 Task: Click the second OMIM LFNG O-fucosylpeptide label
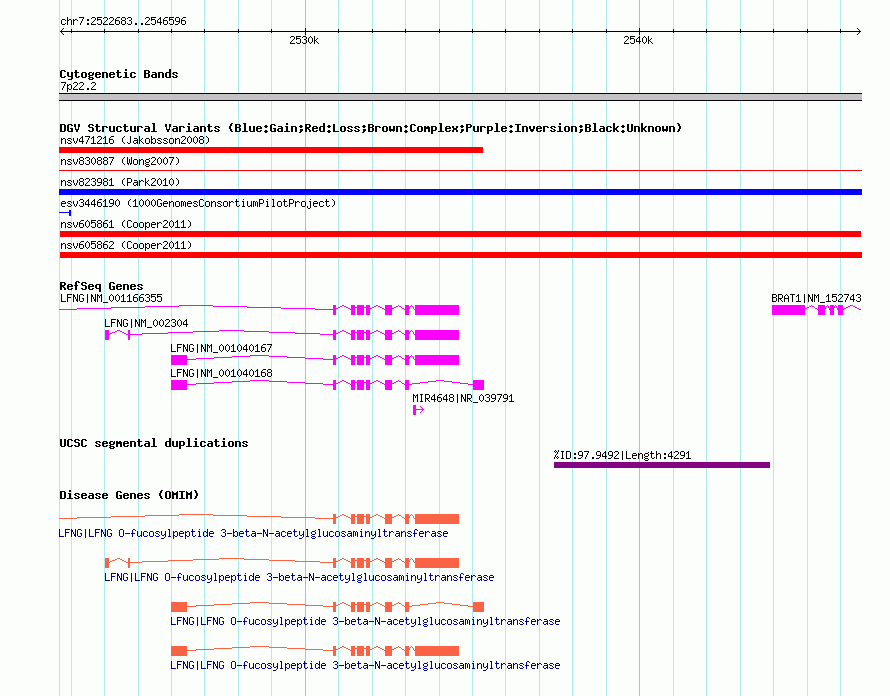(x=299, y=577)
